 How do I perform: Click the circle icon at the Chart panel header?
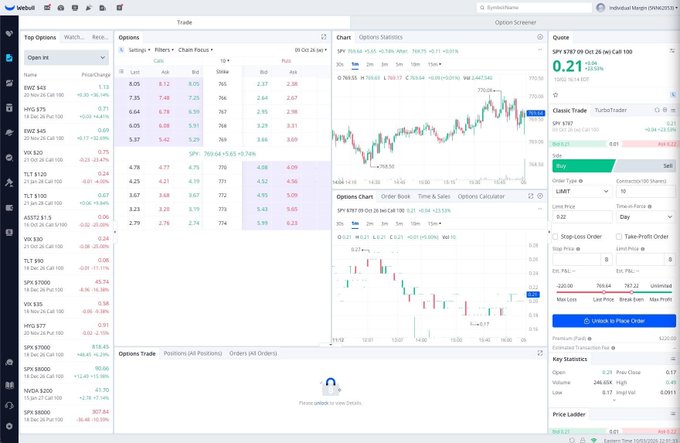[540, 37]
